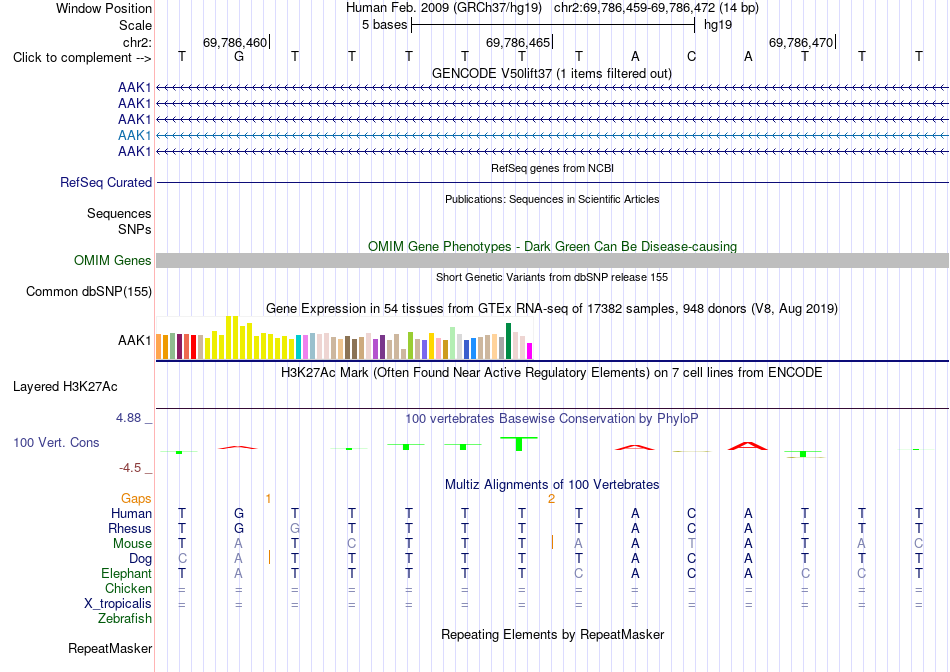Click the X_tropicalis species label

118,604
